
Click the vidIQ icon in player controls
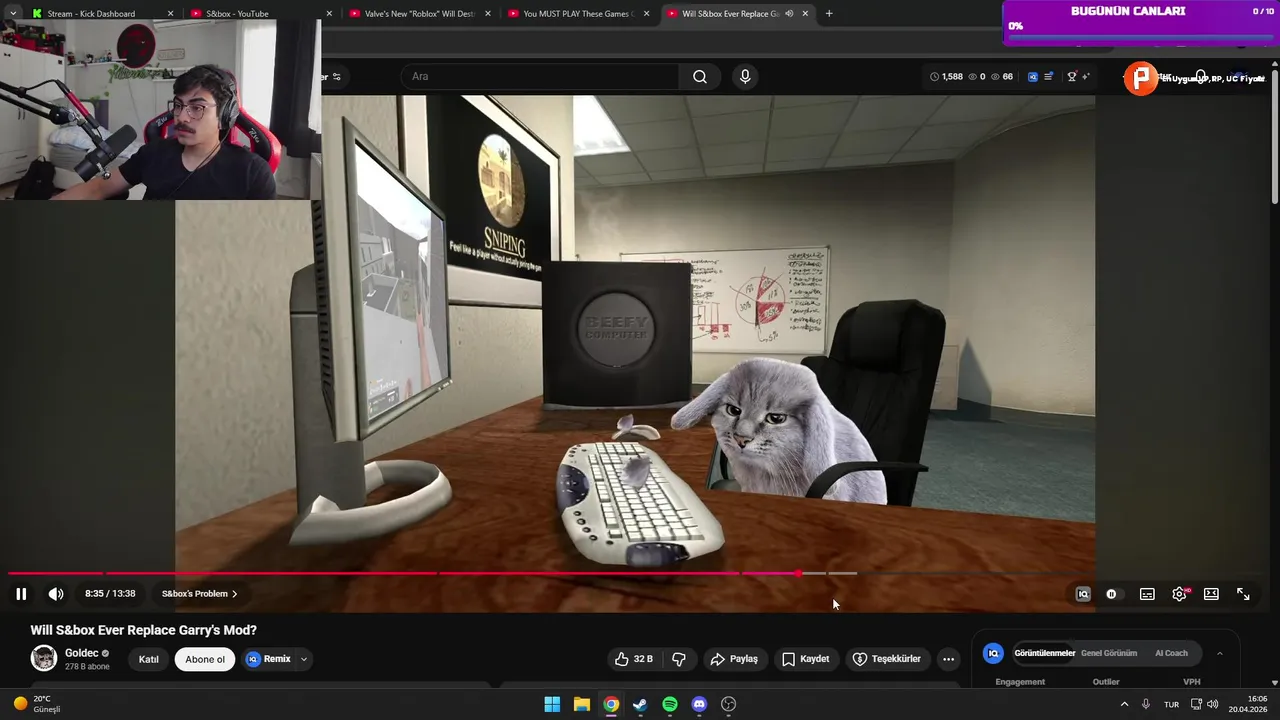[x=1083, y=594]
